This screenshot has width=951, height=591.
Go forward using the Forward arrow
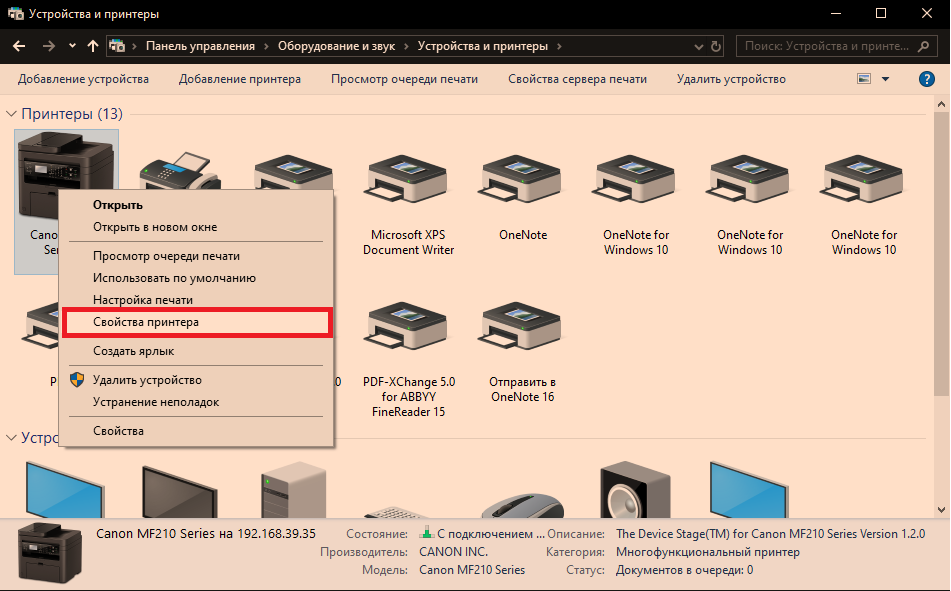point(49,46)
